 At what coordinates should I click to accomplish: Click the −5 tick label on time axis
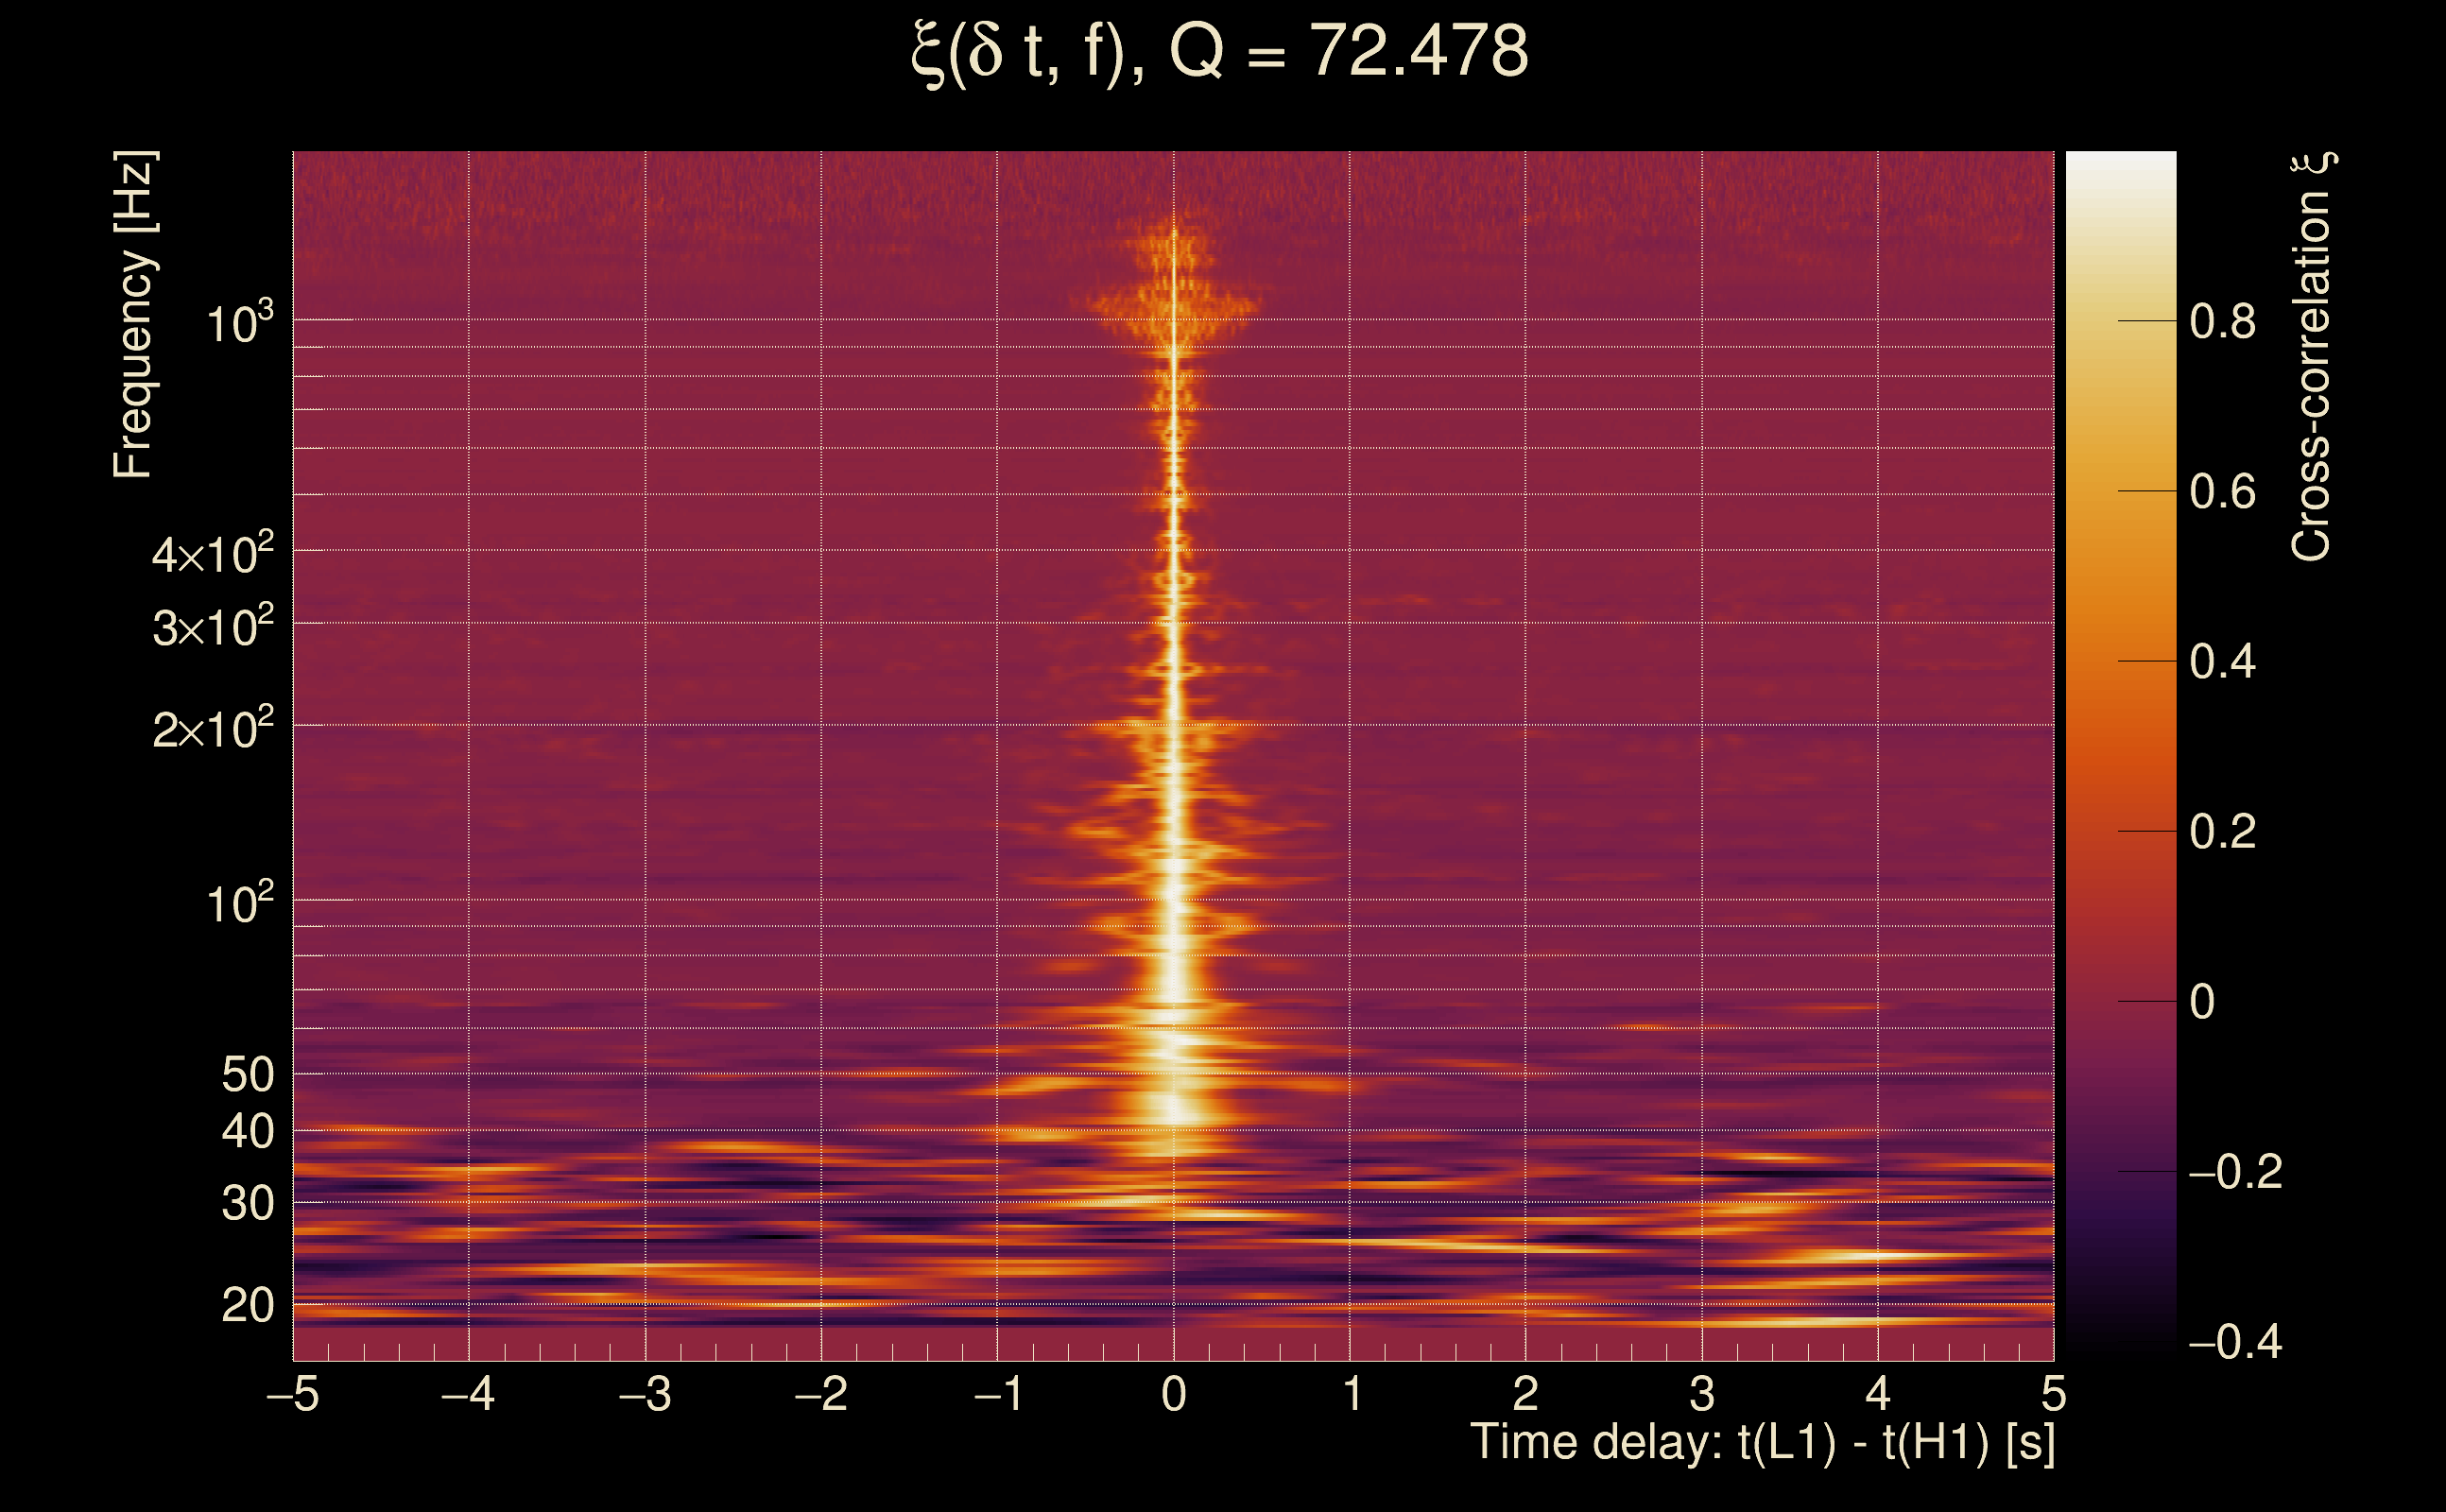293,1394
